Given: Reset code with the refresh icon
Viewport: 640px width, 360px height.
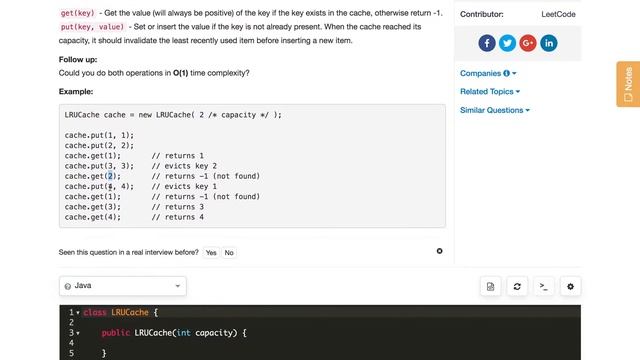Looking at the screenshot, I should 517,287.
